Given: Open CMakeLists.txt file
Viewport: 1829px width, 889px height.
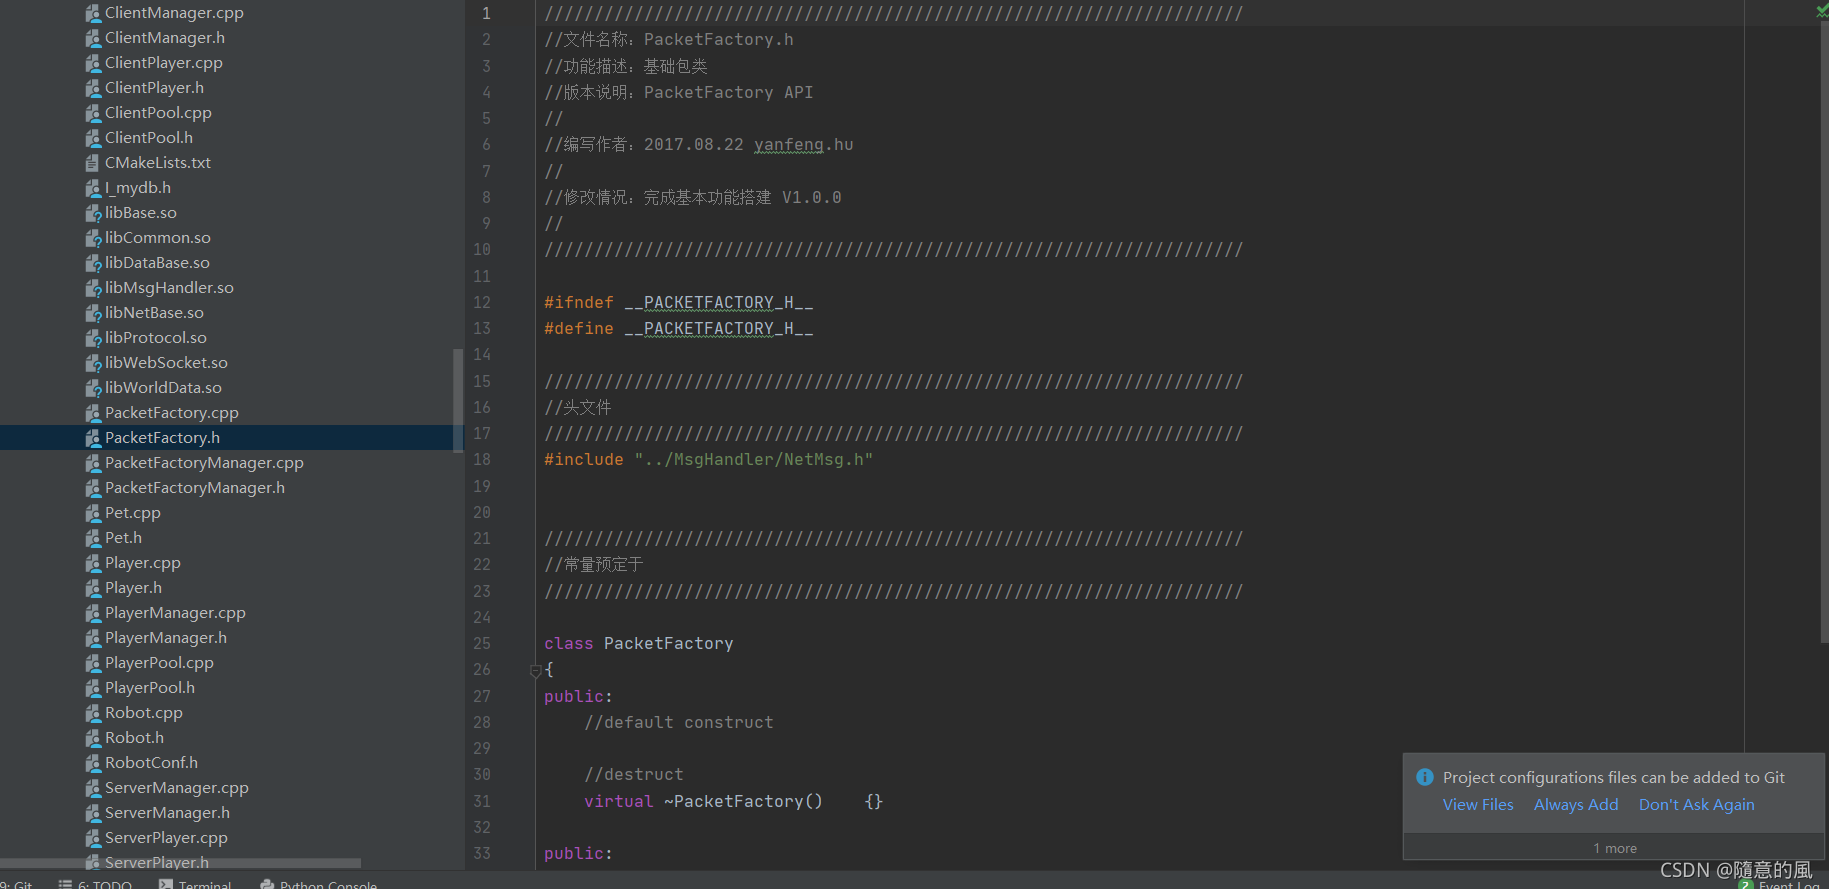Looking at the screenshot, I should 158,163.
